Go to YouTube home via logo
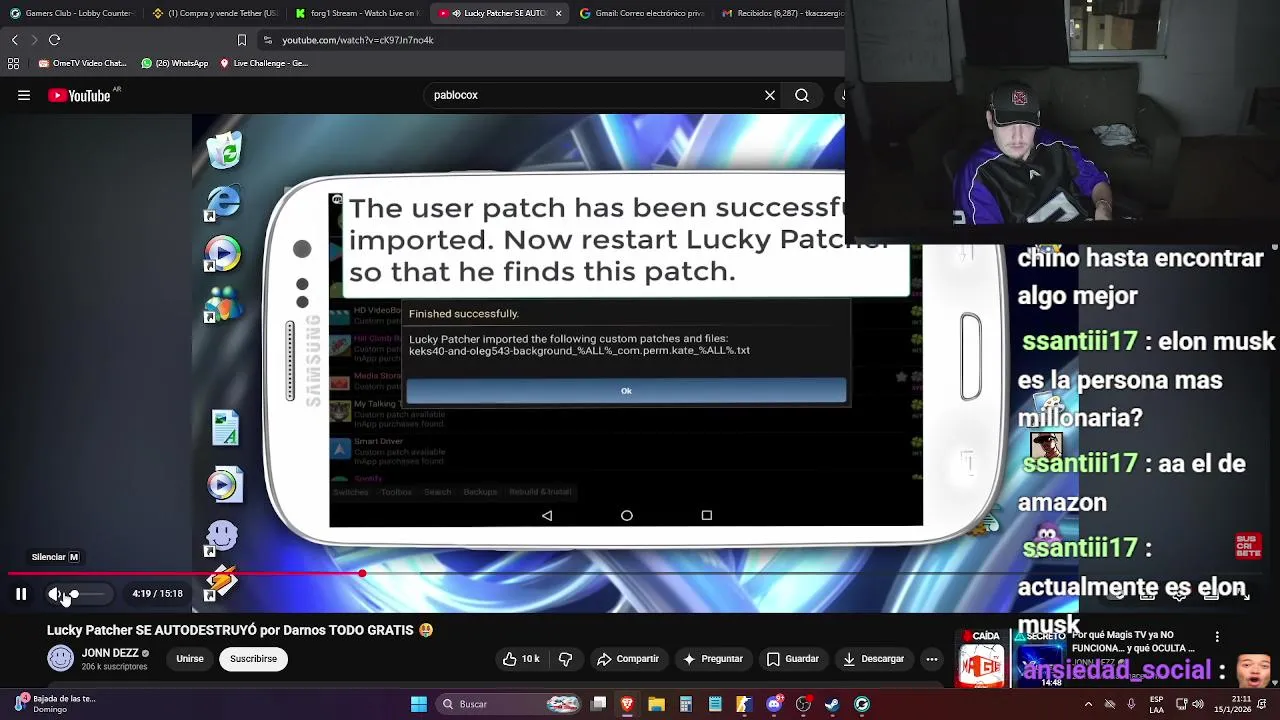This screenshot has width=1280, height=720. (x=80, y=96)
